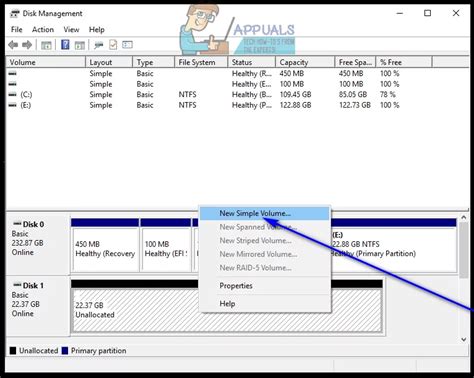Screen dimensions: 474x378
Task: Click the greyed New RAID-5 Volume... entry
Action: [x=265, y=268]
